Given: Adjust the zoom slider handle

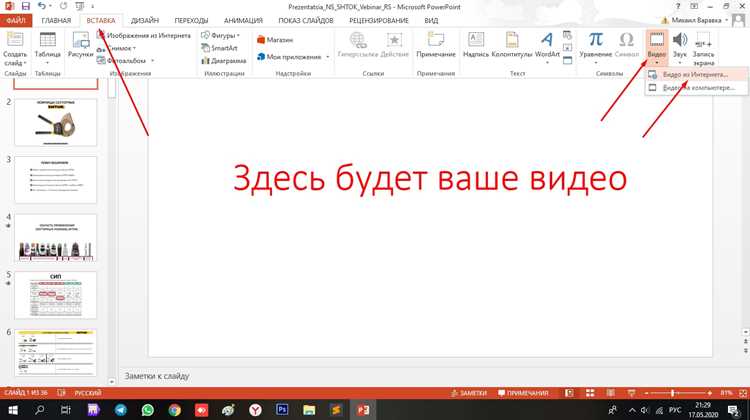Looking at the screenshot, I should click(x=672, y=393).
